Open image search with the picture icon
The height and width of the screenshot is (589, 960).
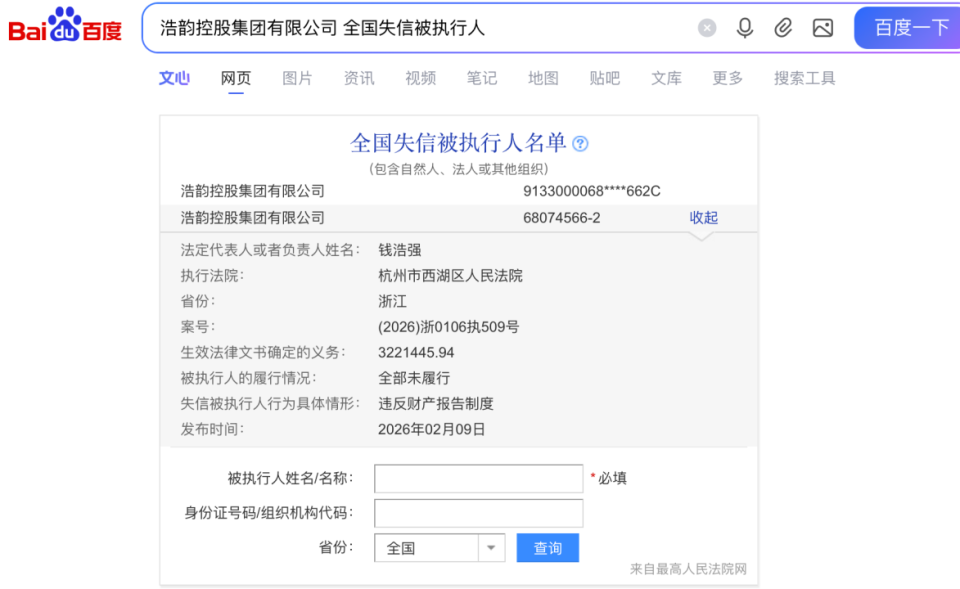pyautogui.click(x=822, y=28)
